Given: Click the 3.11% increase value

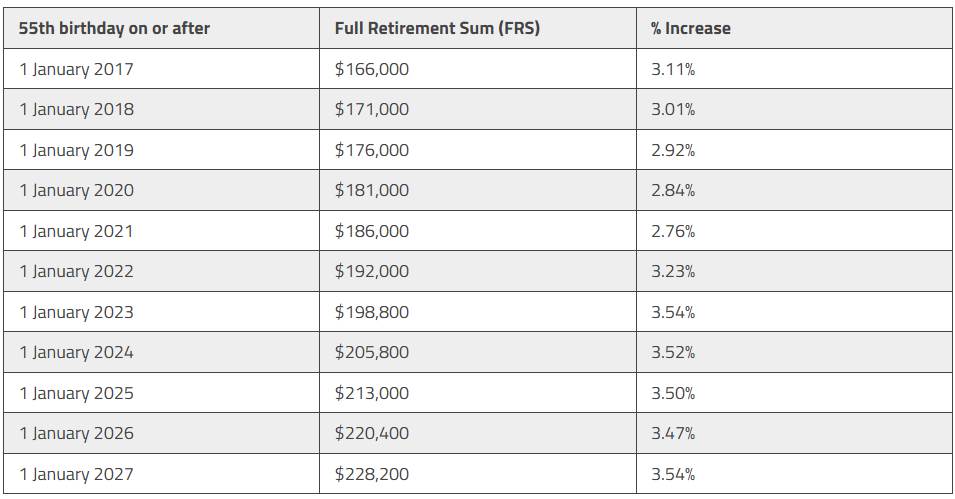Looking at the screenshot, I should [673, 69].
